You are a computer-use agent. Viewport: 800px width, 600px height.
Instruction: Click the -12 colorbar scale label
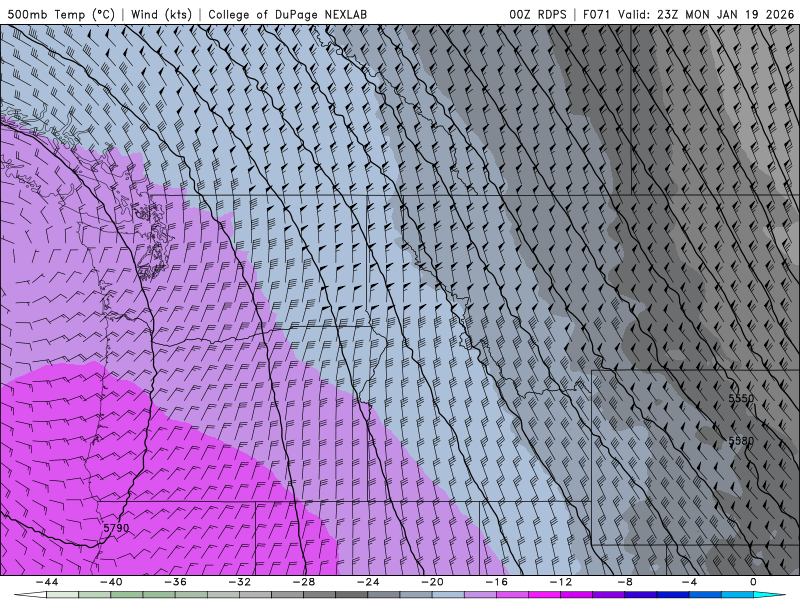[561, 582]
